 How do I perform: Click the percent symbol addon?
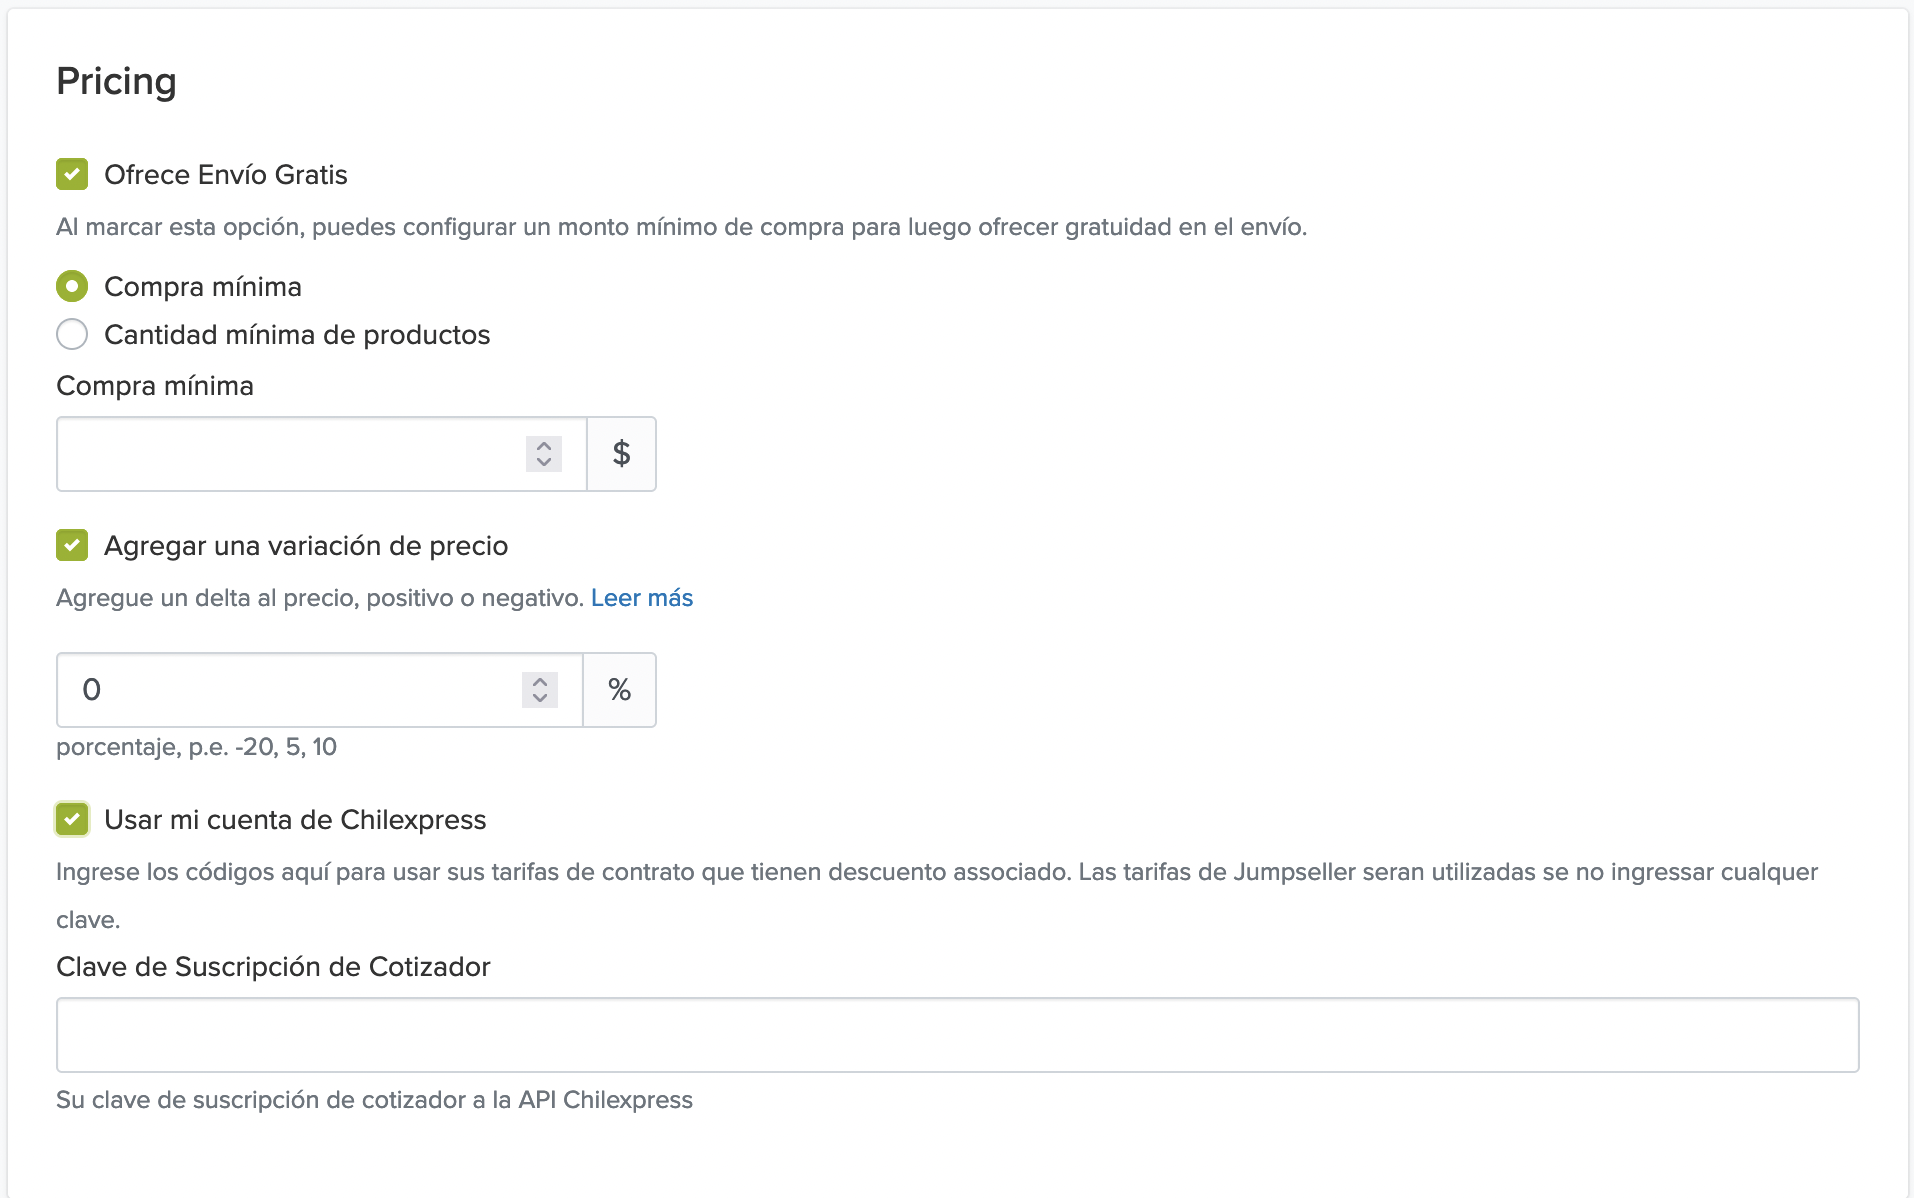pyautogui.click(x=619, y=690)
